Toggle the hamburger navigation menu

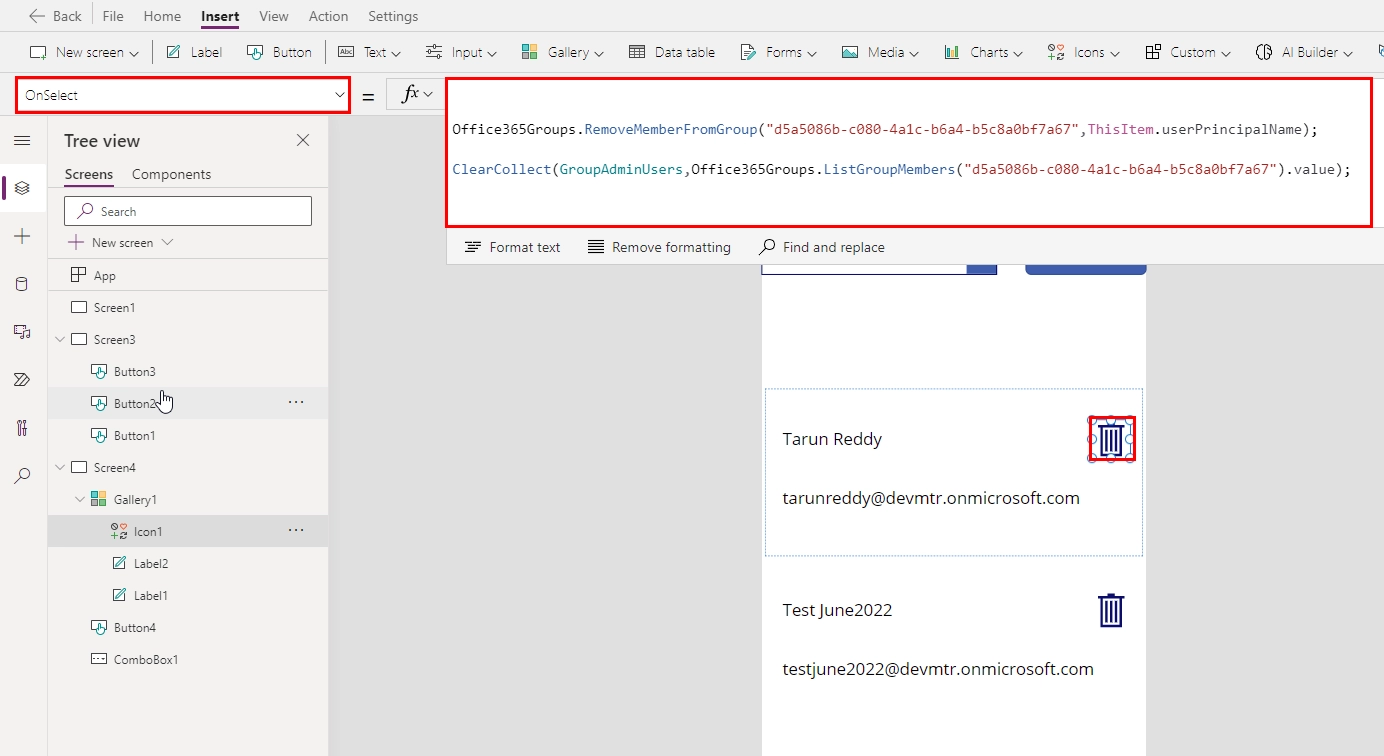(22, 141)
